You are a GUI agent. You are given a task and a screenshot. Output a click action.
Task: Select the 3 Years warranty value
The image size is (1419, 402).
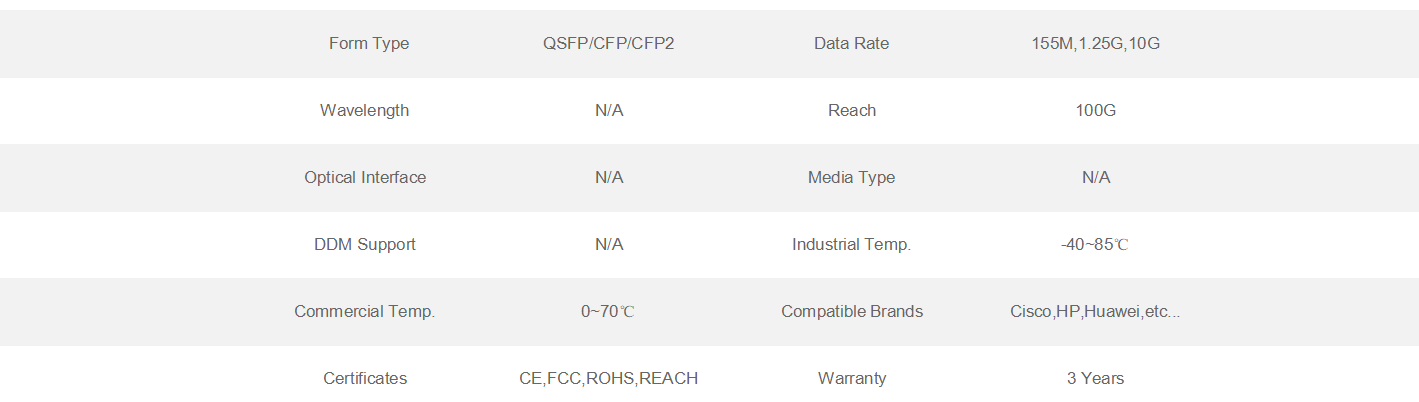(1095, 378)
